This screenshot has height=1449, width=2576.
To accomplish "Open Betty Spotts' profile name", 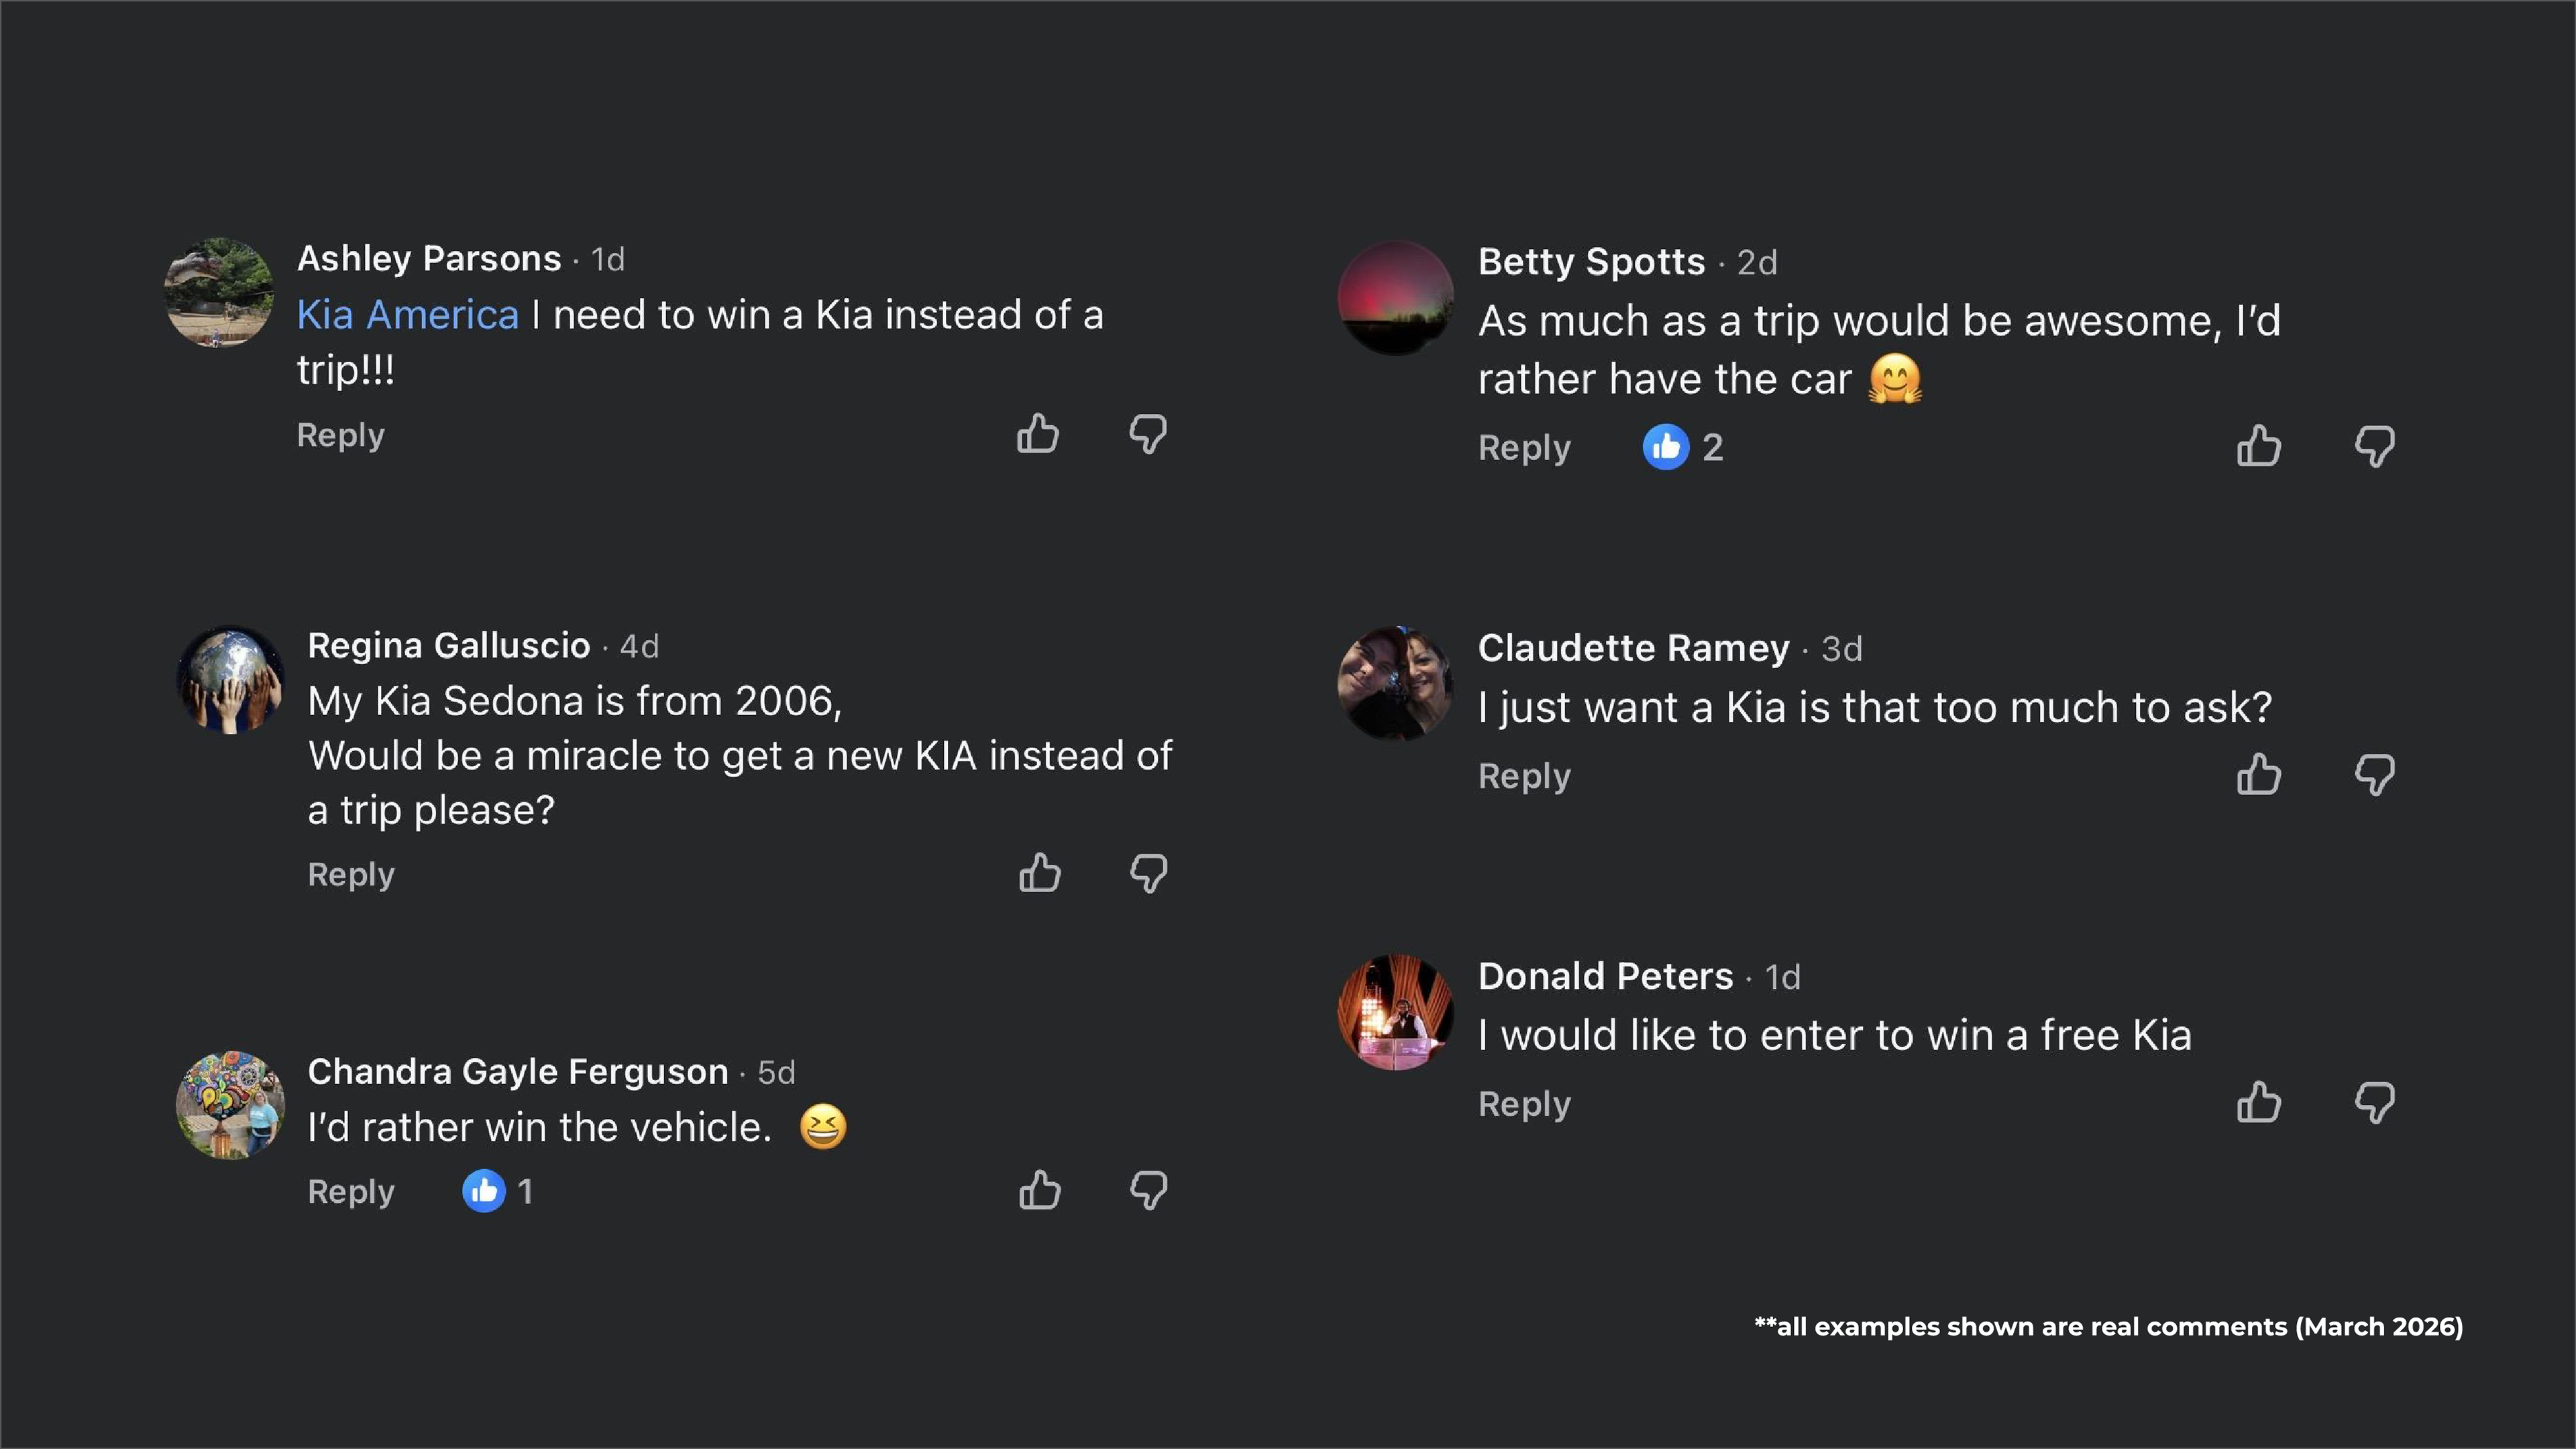I will click(x=1592, y=261).
